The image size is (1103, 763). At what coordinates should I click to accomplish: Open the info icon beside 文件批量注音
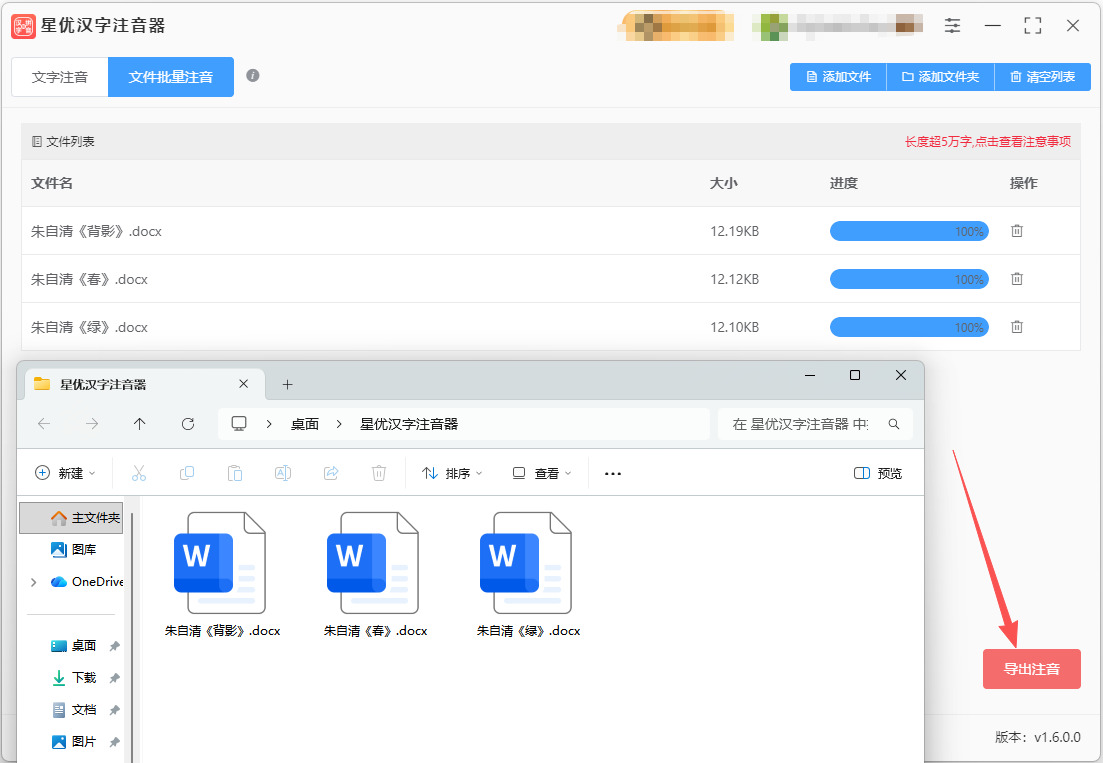point(253,75)
